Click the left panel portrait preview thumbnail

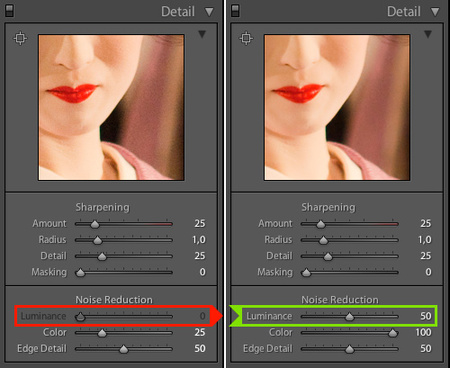111,107
